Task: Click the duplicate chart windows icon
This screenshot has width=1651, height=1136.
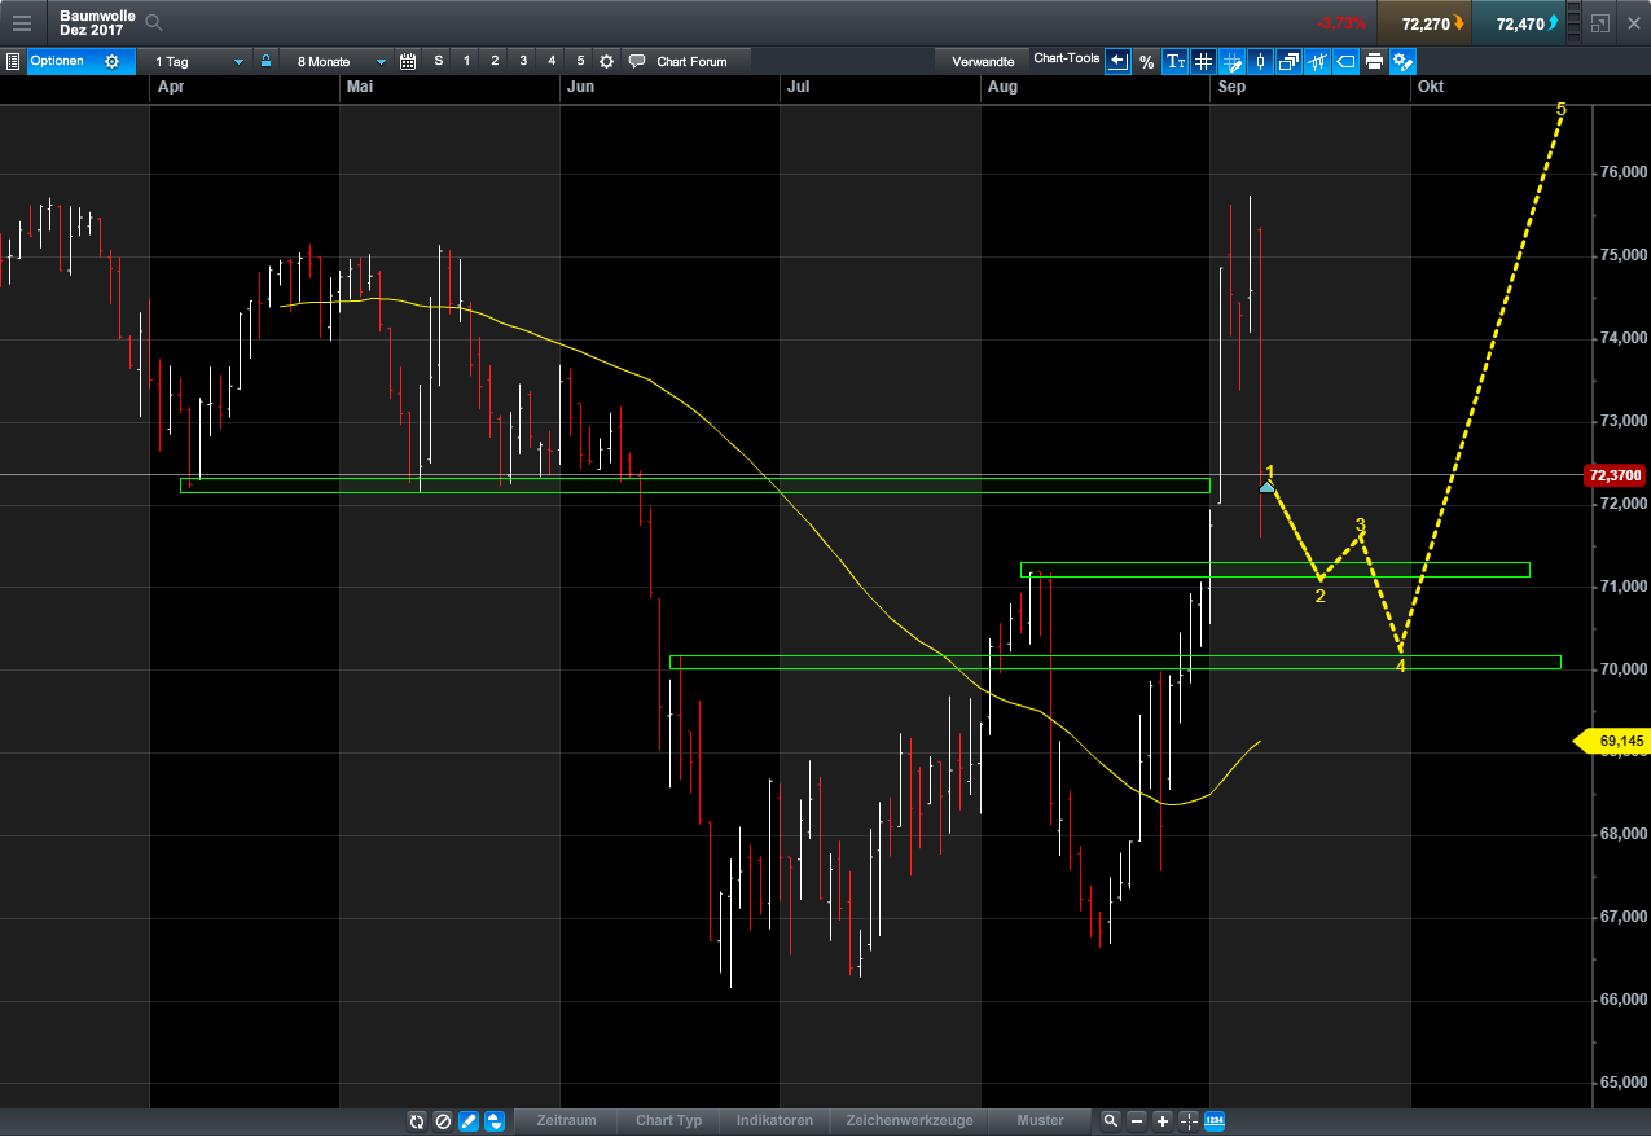Action: [x=1288, y=61]
